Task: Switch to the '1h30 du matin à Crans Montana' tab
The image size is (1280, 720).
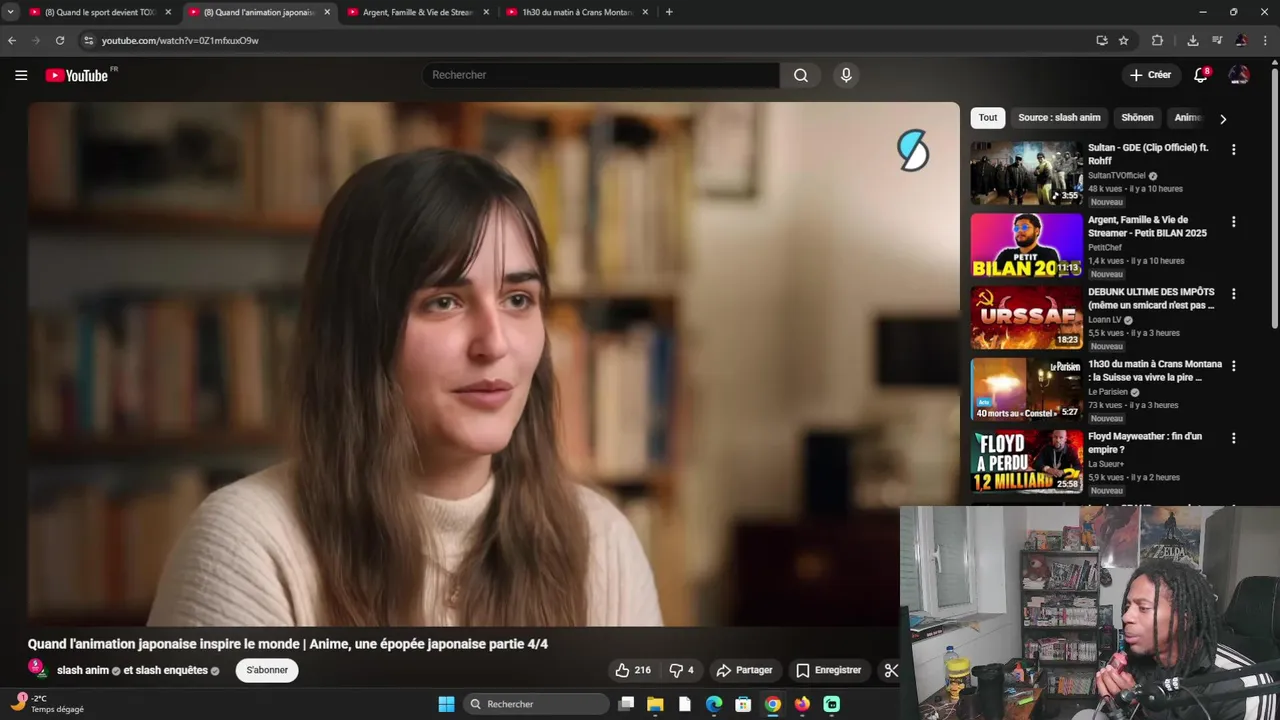Action: tap(577, 12)
